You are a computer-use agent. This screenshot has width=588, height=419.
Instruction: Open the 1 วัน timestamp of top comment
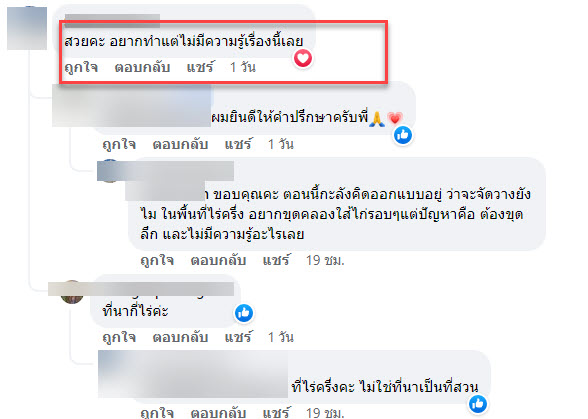[243, 68]
